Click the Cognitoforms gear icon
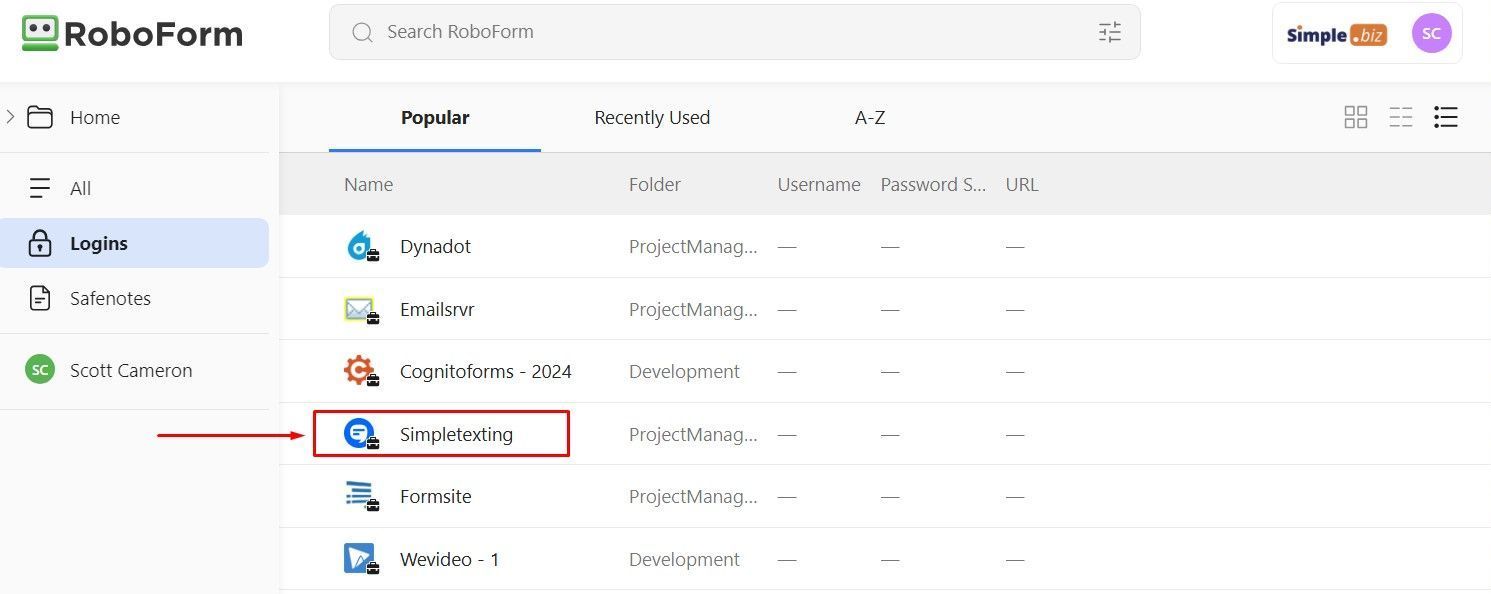Viewport: 1491px width, 594px height. (360, 371)
